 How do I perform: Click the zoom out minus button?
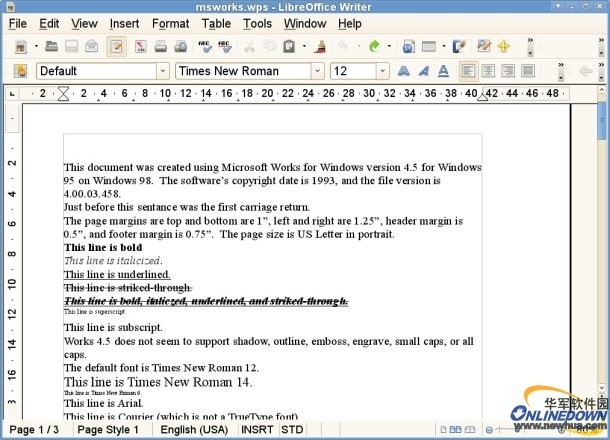(489, 430)
